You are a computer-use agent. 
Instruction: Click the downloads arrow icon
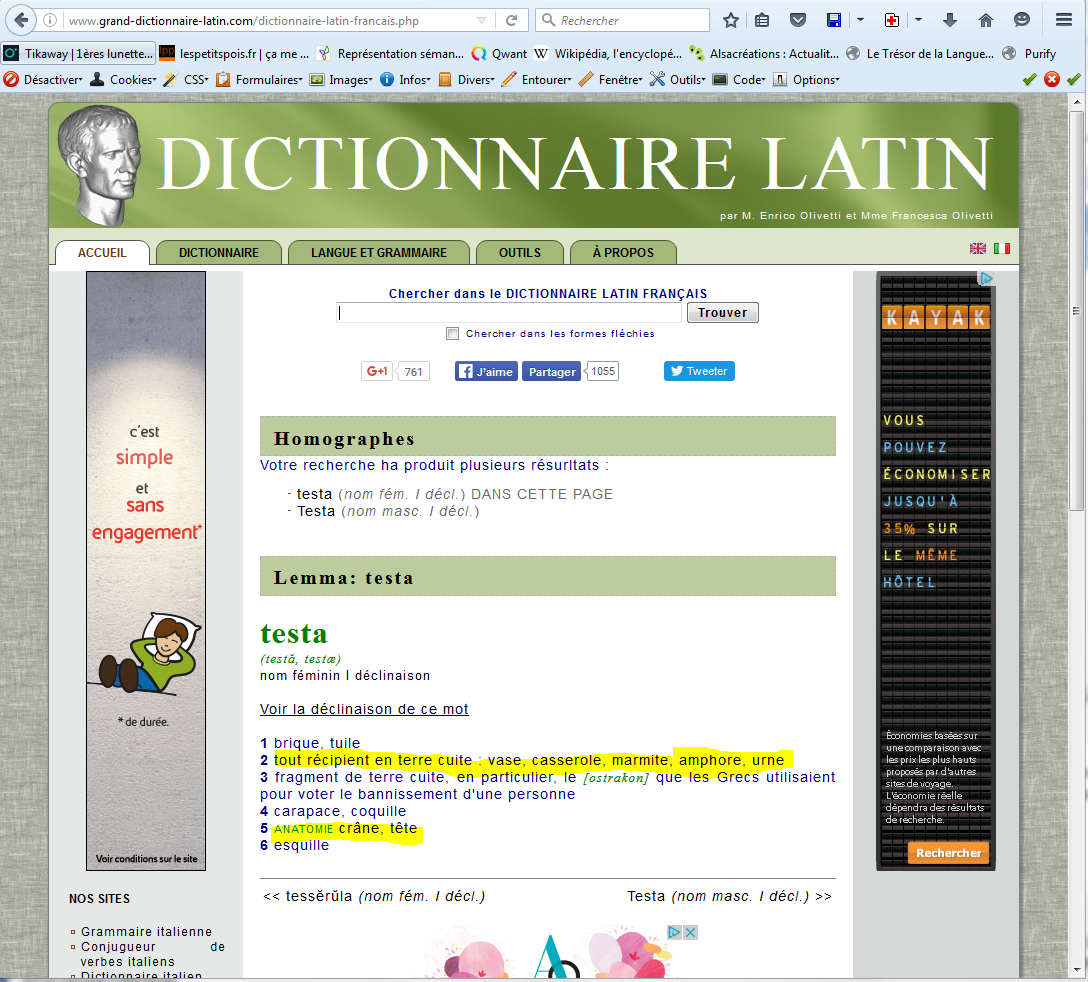pos(950,20)
